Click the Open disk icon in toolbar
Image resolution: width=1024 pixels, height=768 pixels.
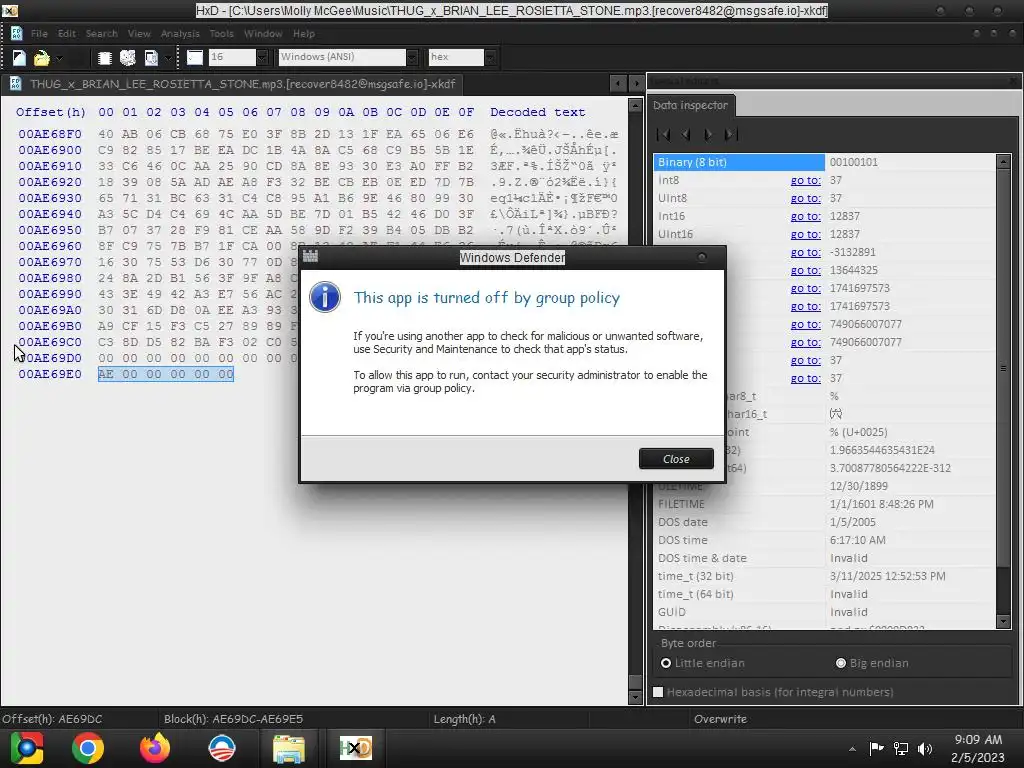(x=128, y=58)
